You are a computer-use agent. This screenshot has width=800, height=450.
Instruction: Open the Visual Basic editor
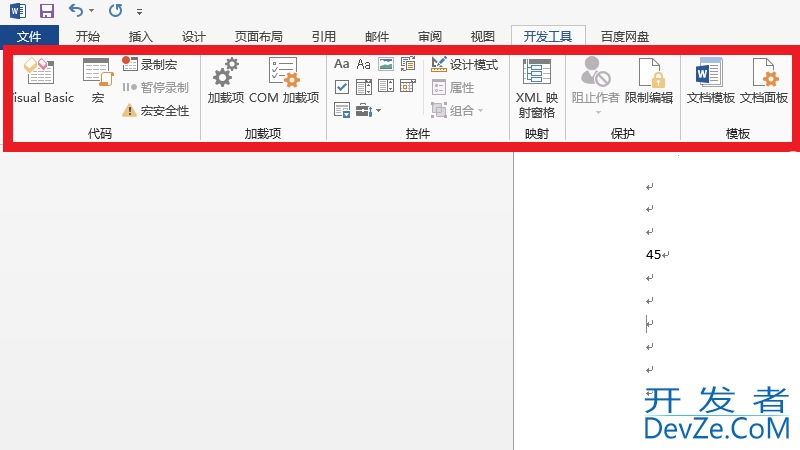[43, 81]
